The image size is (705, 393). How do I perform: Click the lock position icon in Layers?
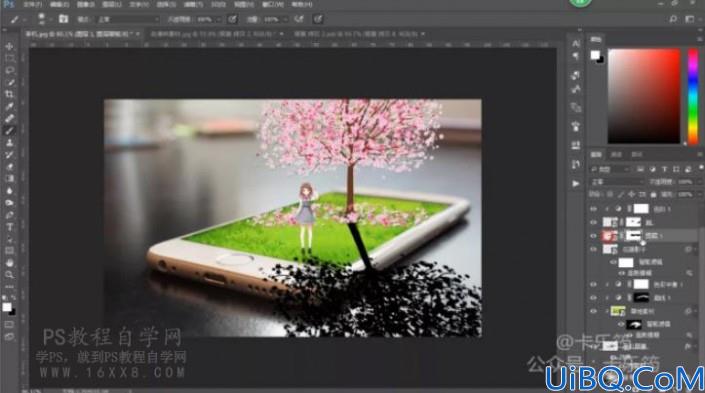(632, 194)
